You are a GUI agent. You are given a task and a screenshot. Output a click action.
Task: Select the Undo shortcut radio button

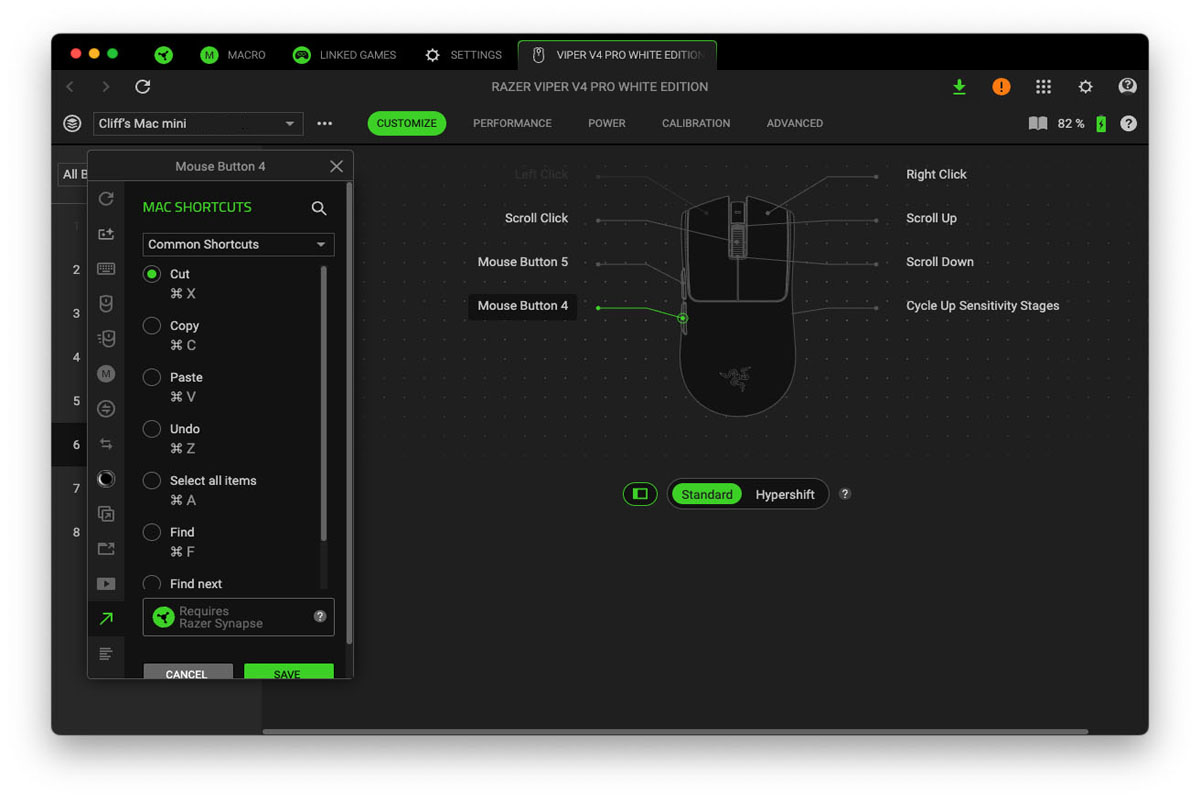[152, 428]
